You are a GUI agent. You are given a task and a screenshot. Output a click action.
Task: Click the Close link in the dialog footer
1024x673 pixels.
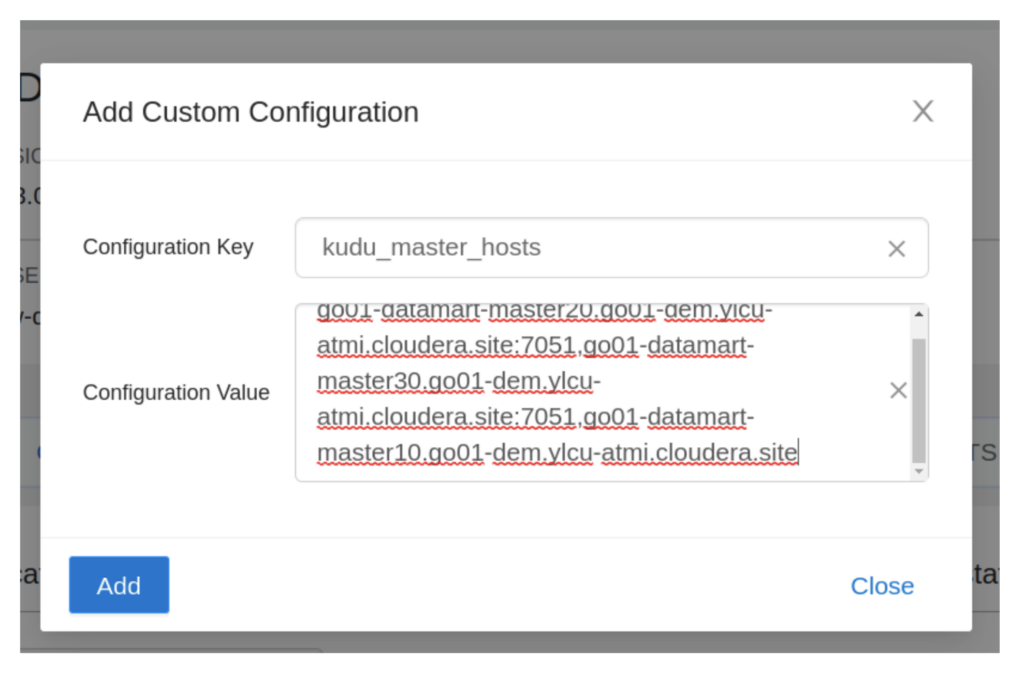[882, 586]
